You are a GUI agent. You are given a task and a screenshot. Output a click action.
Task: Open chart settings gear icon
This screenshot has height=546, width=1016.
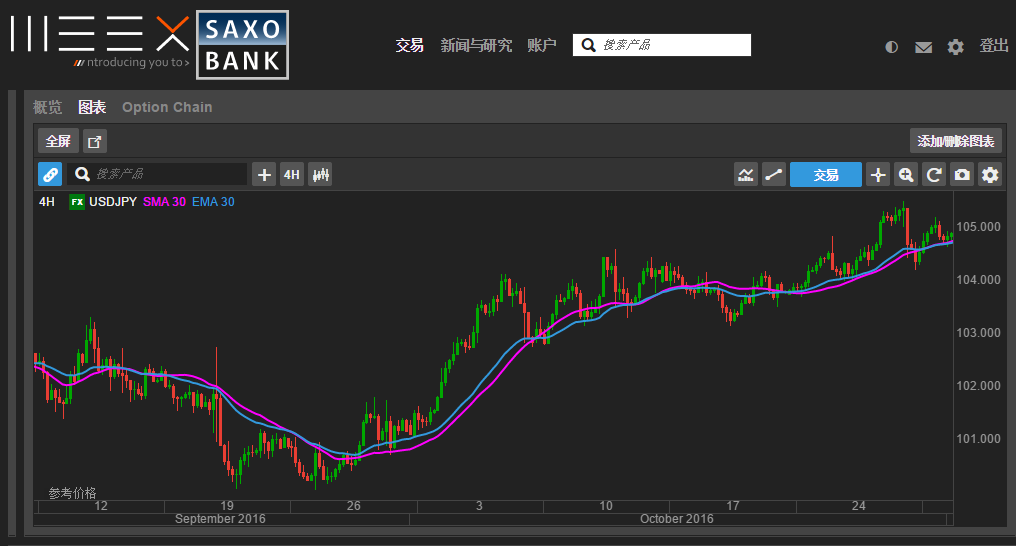point(990,174)
